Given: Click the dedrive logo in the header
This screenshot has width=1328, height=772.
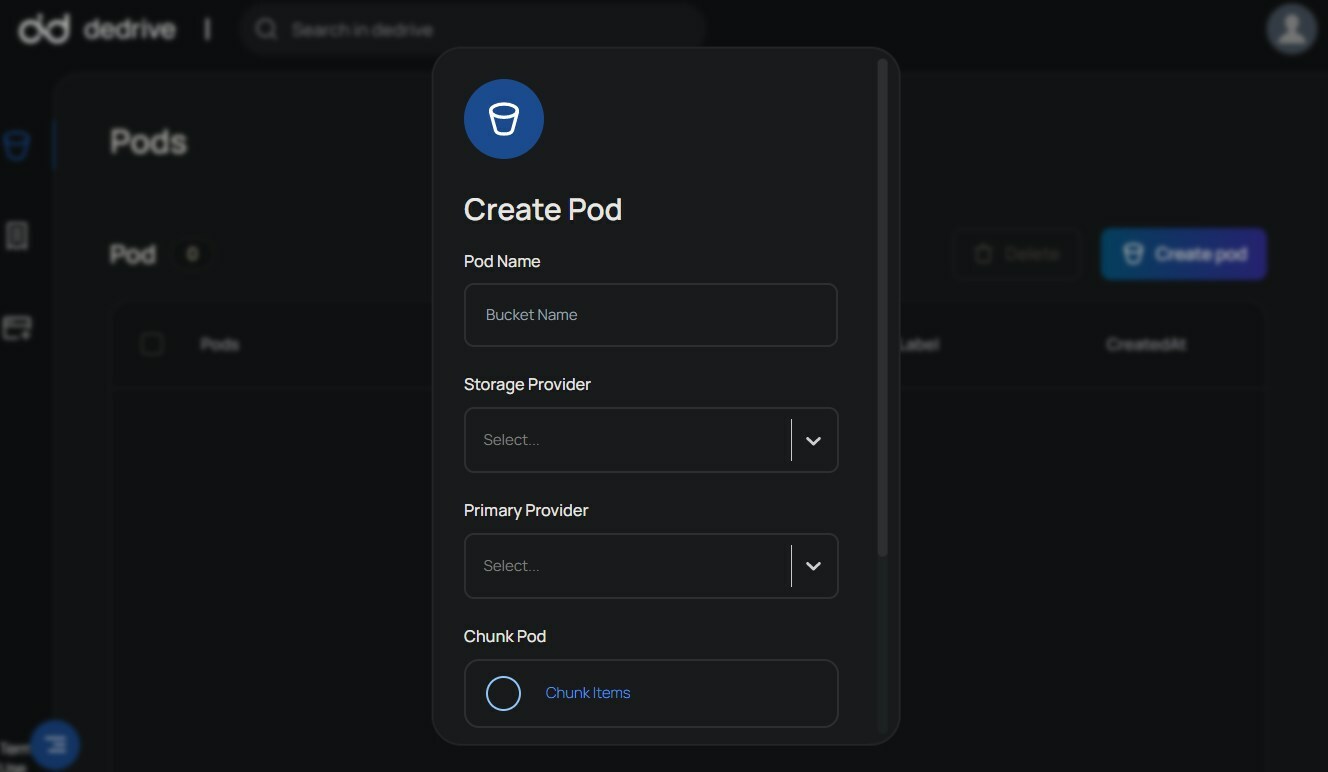Looking at the screenshot, I should point(96,30).
